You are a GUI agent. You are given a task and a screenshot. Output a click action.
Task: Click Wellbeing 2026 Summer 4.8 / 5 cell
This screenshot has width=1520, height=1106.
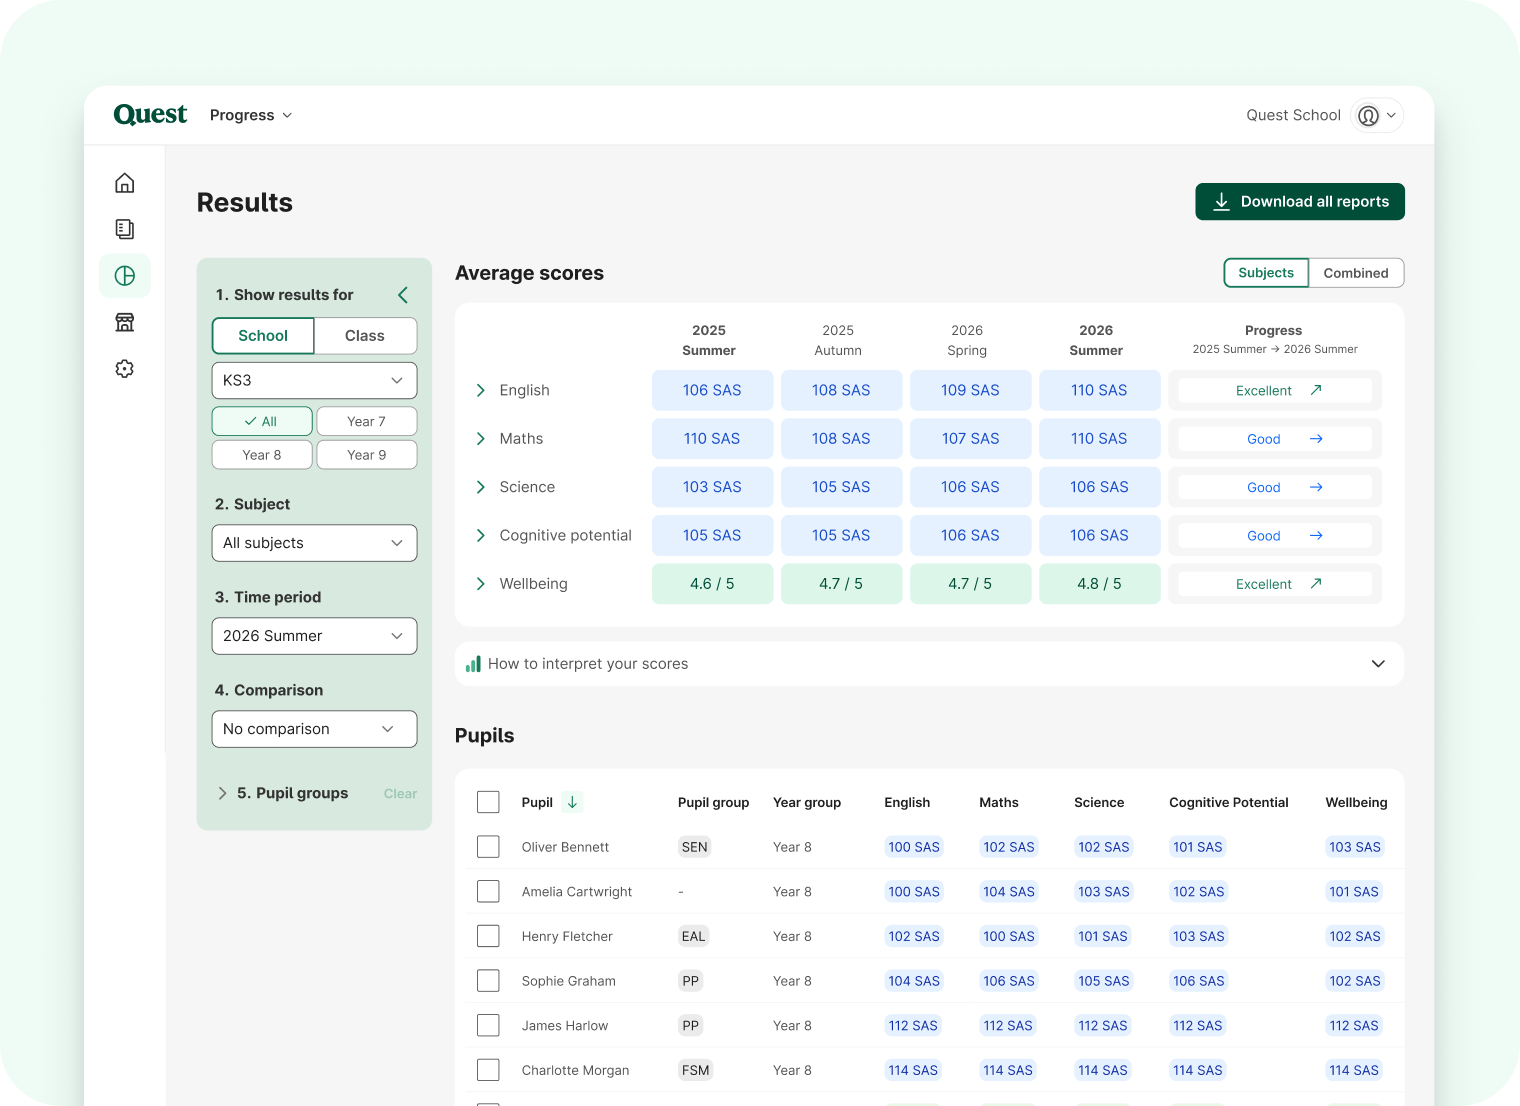click(x=1100, y=584)
